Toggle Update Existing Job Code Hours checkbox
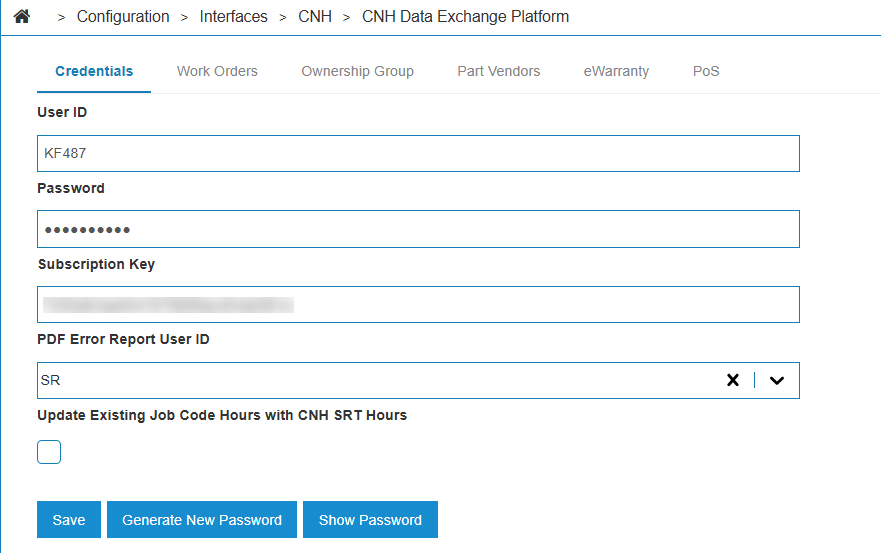881x553 pixels. 49,452
